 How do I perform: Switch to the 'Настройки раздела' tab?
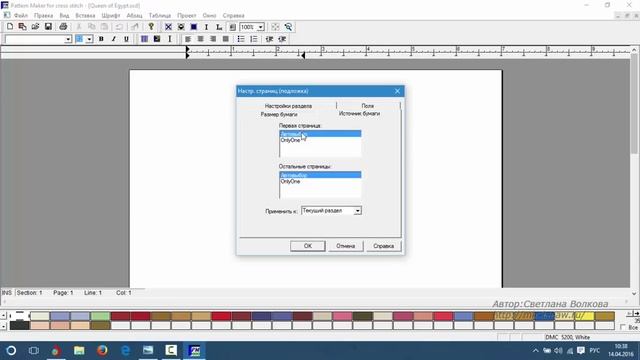pyautogui.click(x=288, y=106)
